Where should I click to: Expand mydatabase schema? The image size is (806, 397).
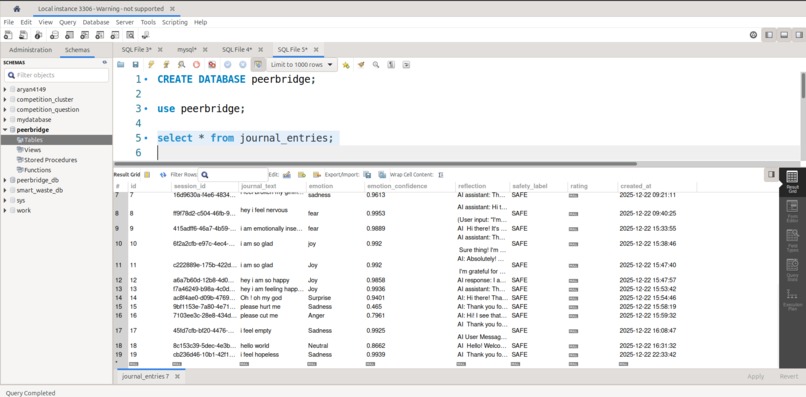point(5,119)
